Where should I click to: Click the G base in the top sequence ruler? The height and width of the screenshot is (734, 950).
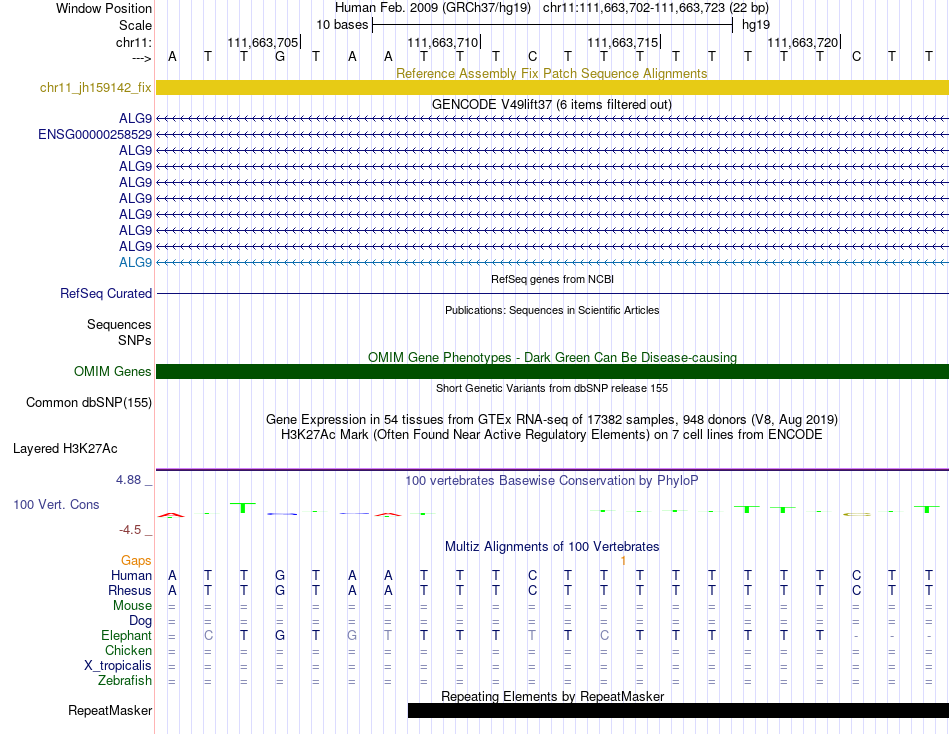(x=280, y=56)
